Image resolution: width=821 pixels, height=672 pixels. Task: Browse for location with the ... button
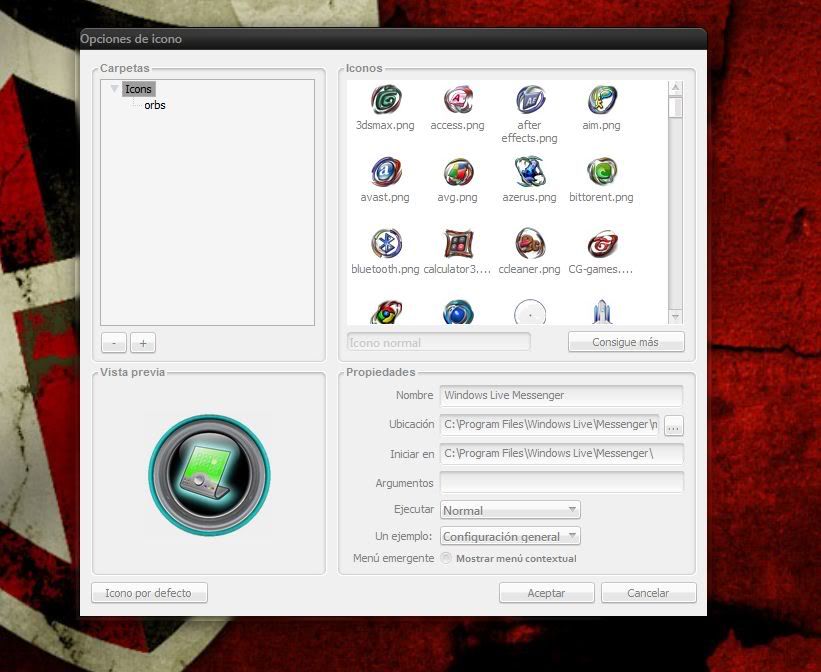click(673, 426)
